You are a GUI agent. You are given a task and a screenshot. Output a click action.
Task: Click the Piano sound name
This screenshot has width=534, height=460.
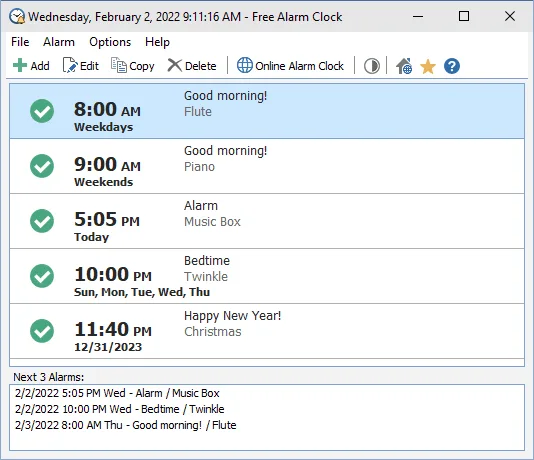click(200, 167)
